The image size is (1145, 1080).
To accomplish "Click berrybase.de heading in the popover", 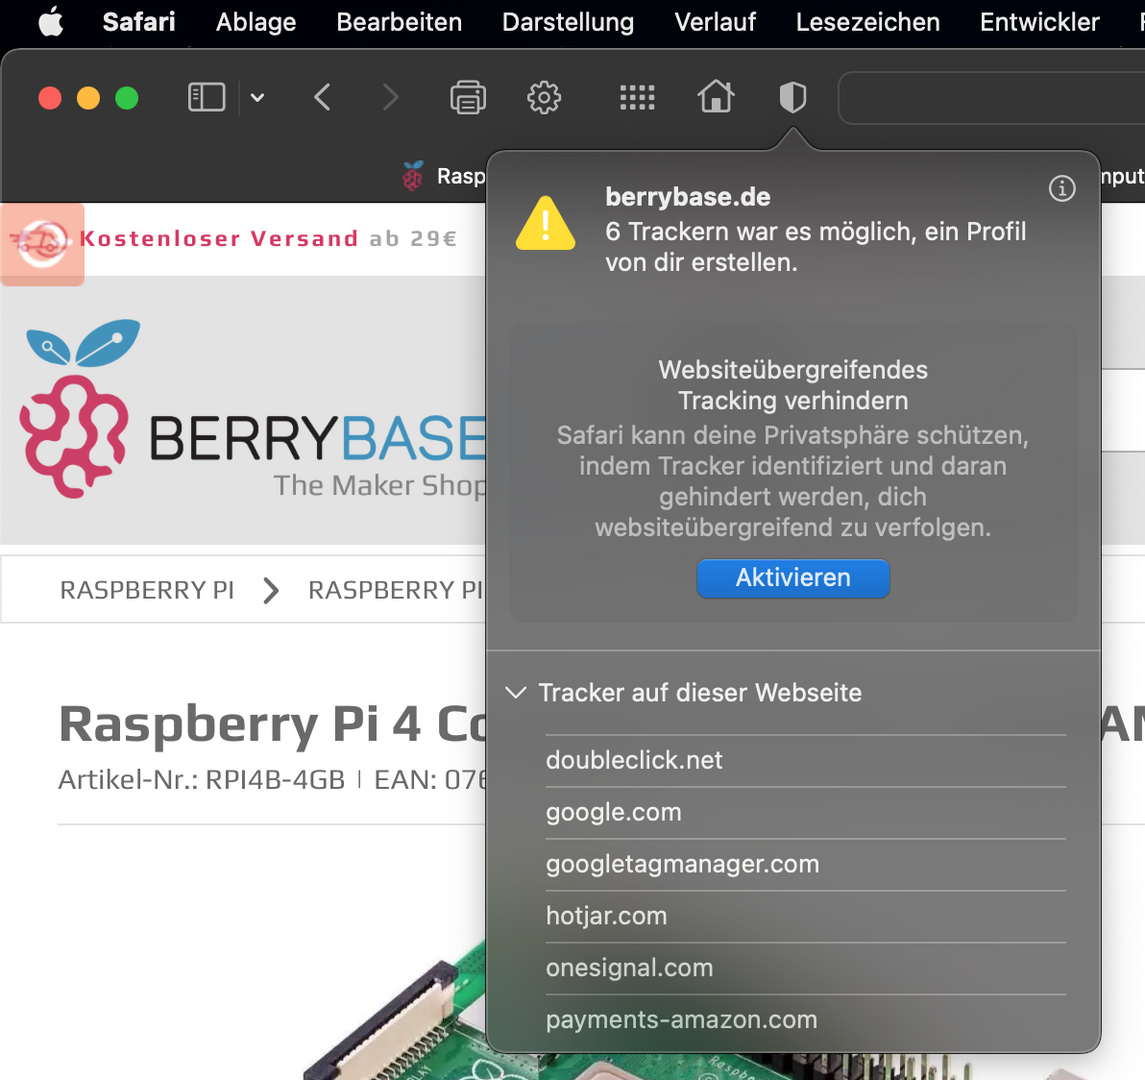I will coord(688,196).
